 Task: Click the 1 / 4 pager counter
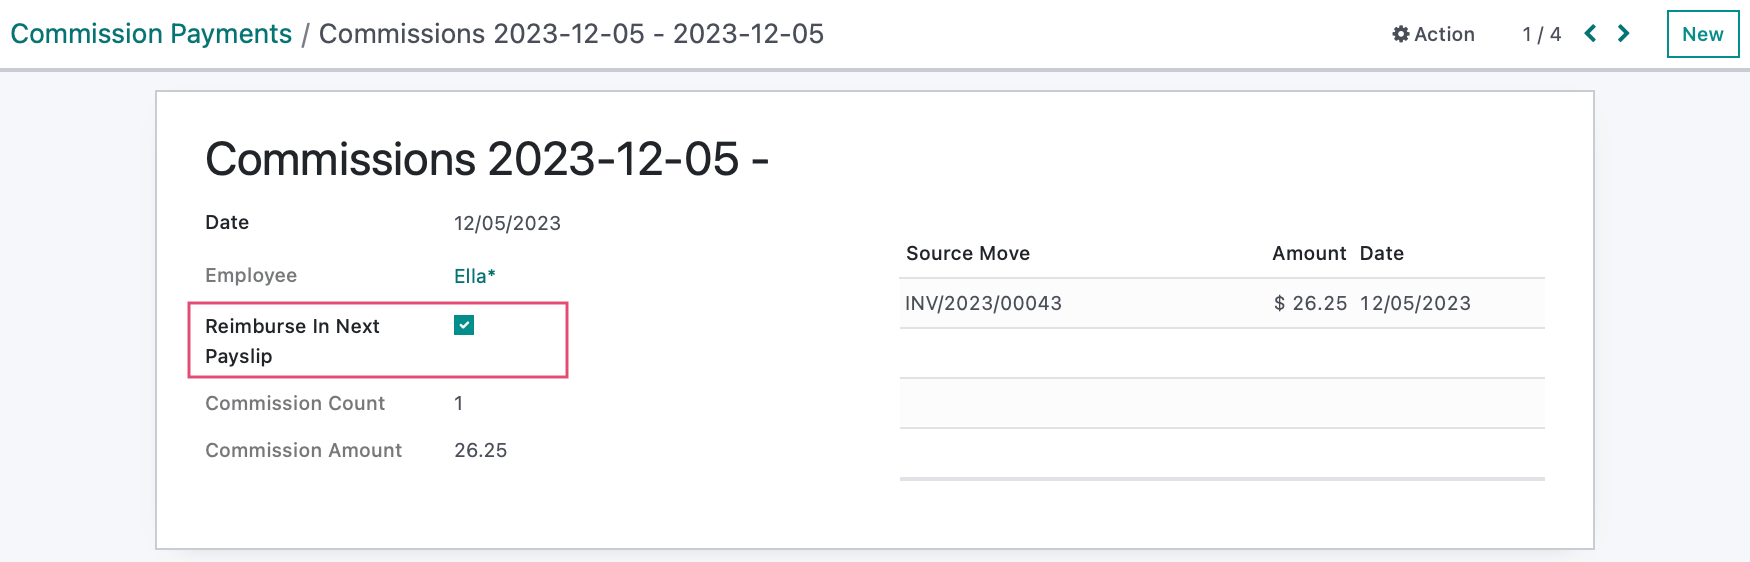(x=1541, y=34)
